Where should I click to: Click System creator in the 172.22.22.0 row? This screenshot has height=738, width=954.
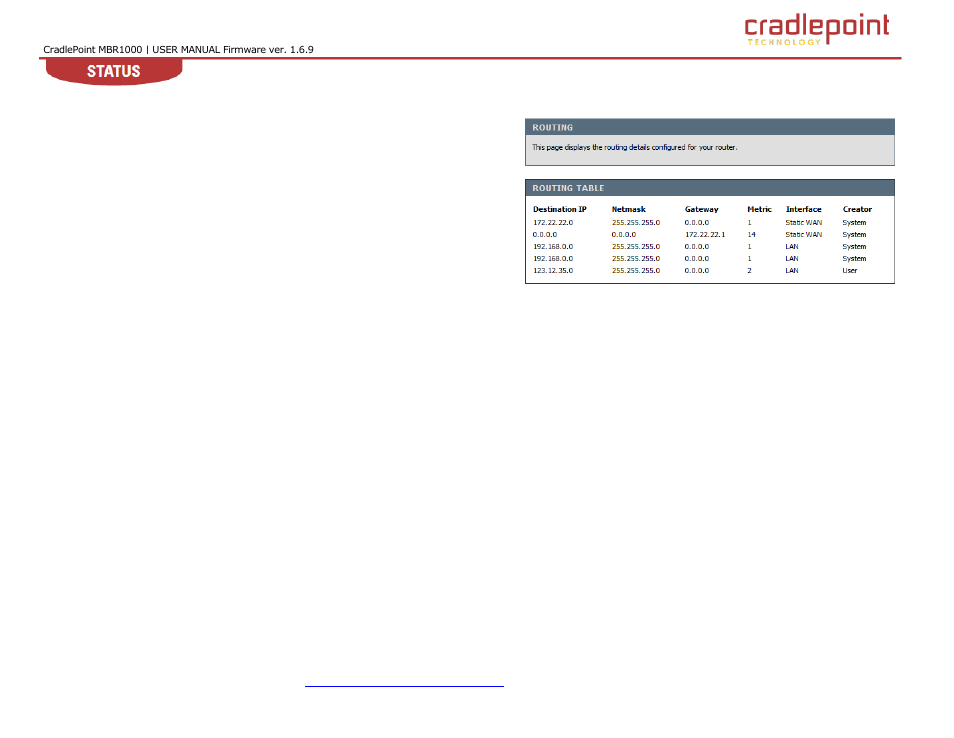854,223
